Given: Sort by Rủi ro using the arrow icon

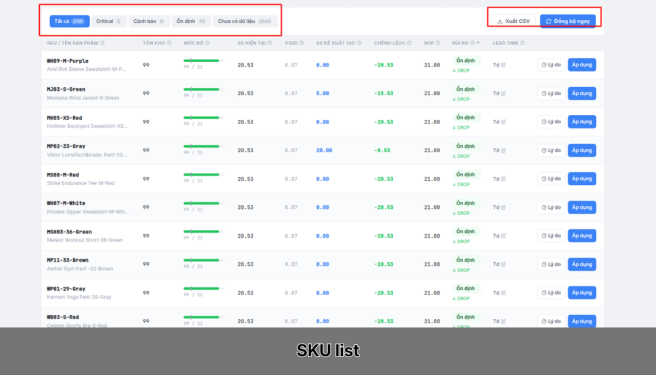Looking at the screenshot, I should tap(478, 43).
